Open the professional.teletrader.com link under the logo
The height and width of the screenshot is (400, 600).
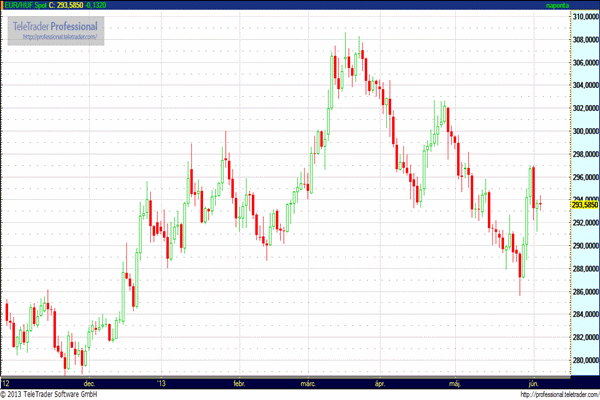click(59, 37)
